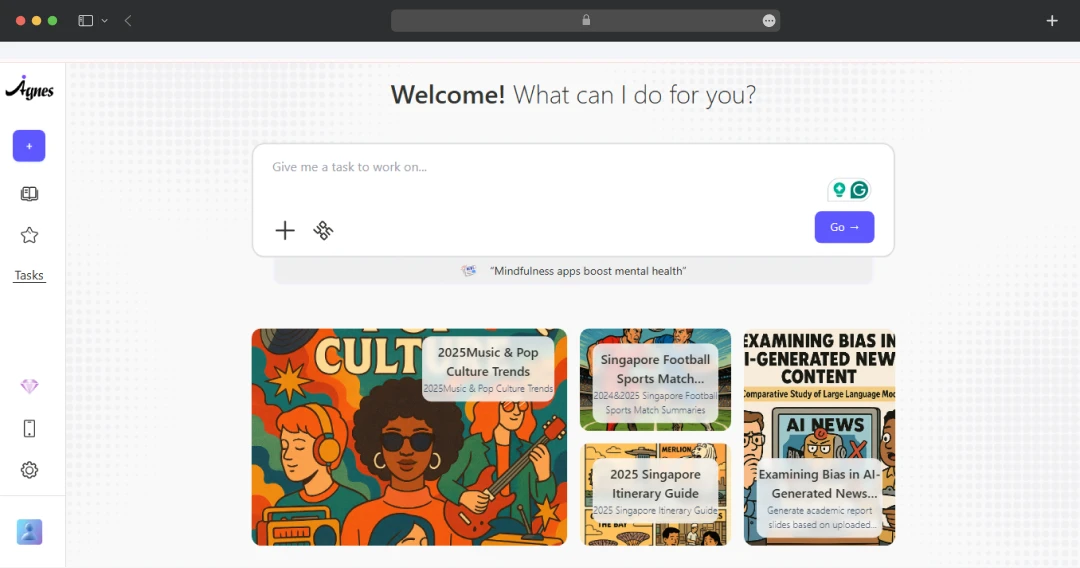Image resolution: width=1080 pixels, height=568 pixels.
Task: Start a new task with blue plus button
Action: point(29,146)
